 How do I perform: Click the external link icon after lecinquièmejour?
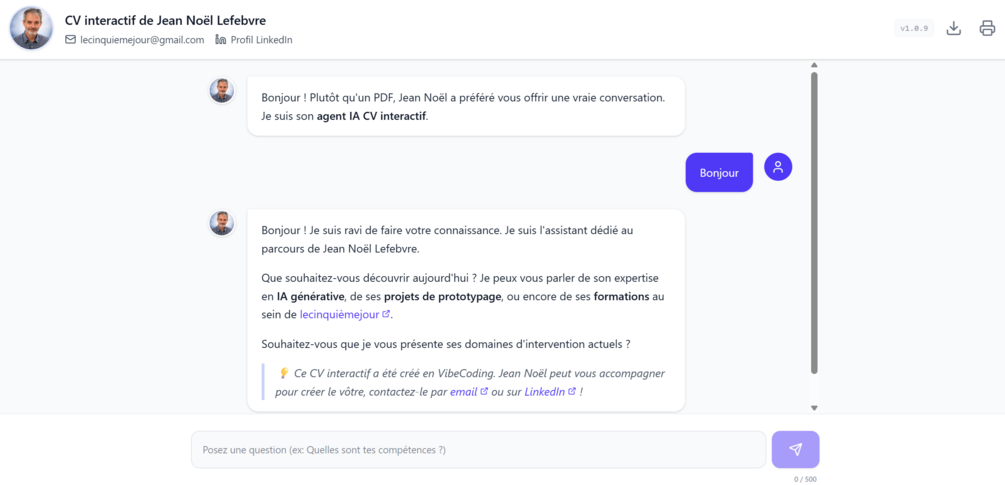386,315
